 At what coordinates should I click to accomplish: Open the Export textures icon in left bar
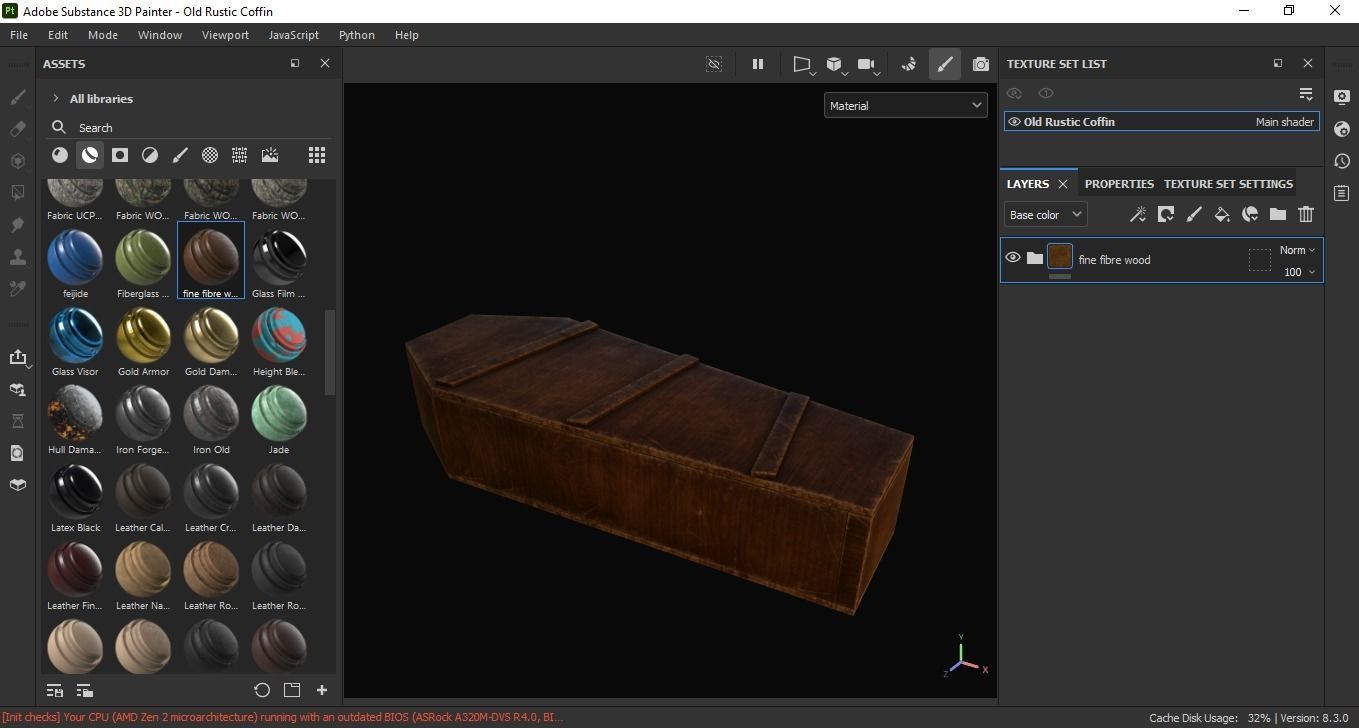coord(18,357)
